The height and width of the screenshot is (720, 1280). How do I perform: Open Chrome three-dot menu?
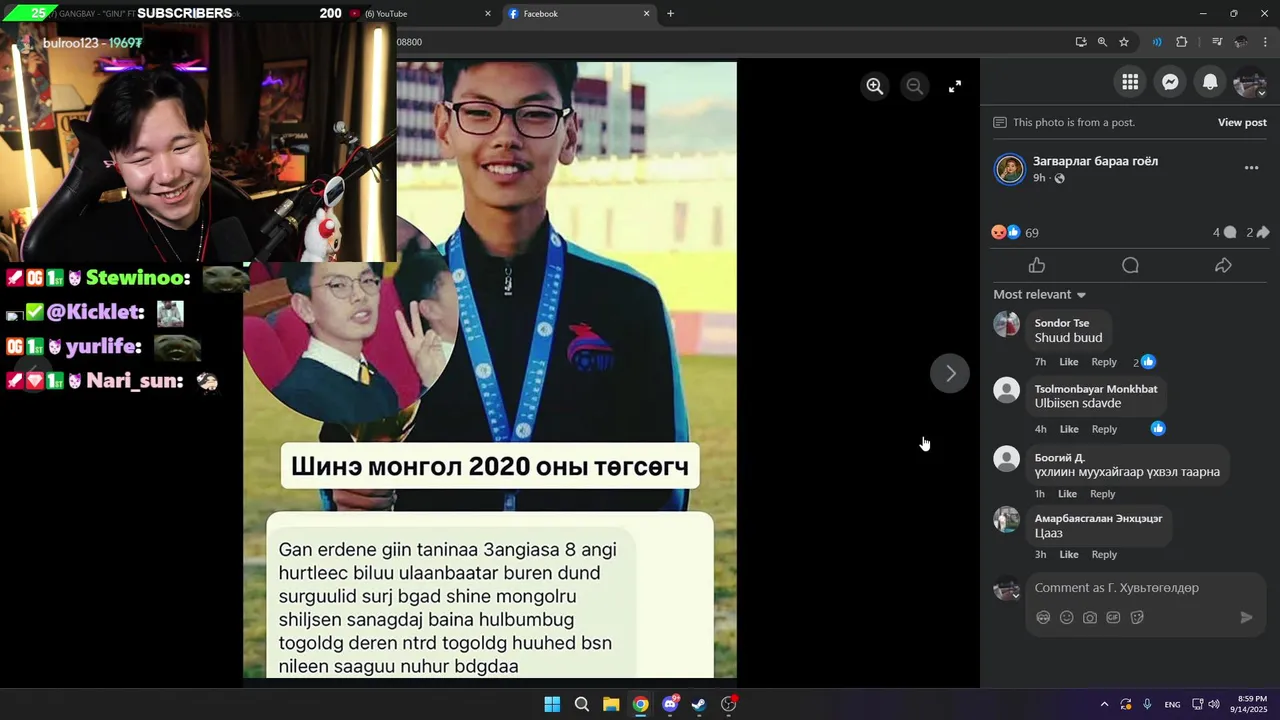pyautogui.click(x=1265, y=42)
